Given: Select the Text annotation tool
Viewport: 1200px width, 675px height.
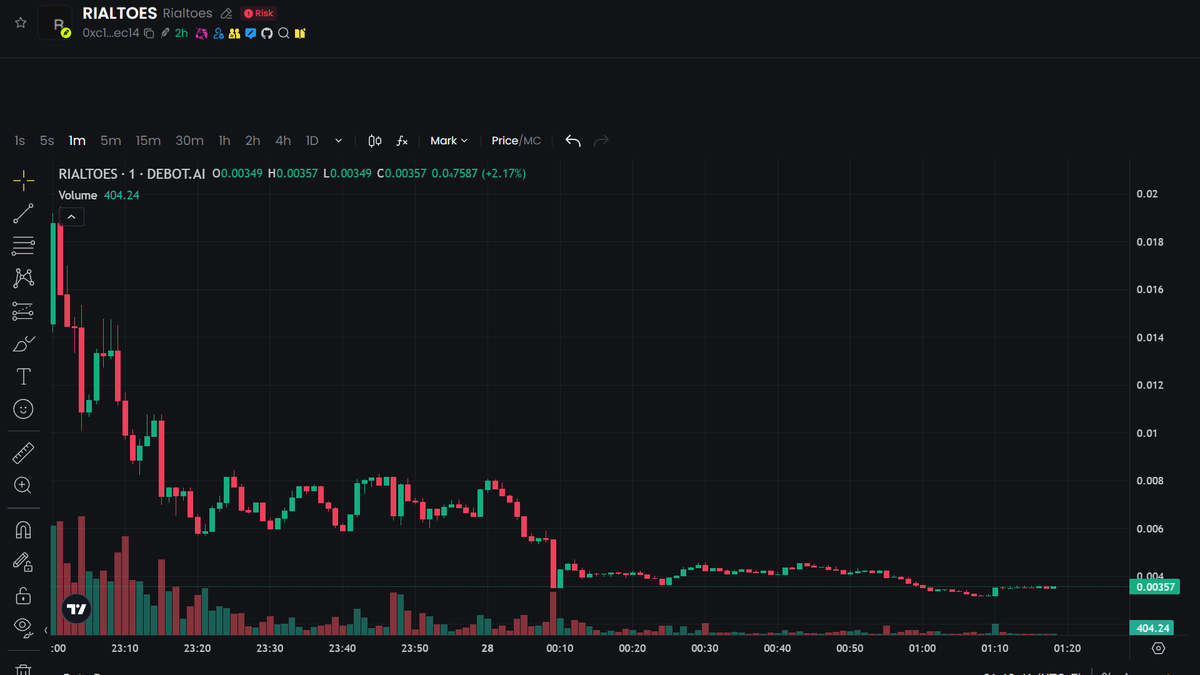Looking at the screenshot, I should [23, 377].
